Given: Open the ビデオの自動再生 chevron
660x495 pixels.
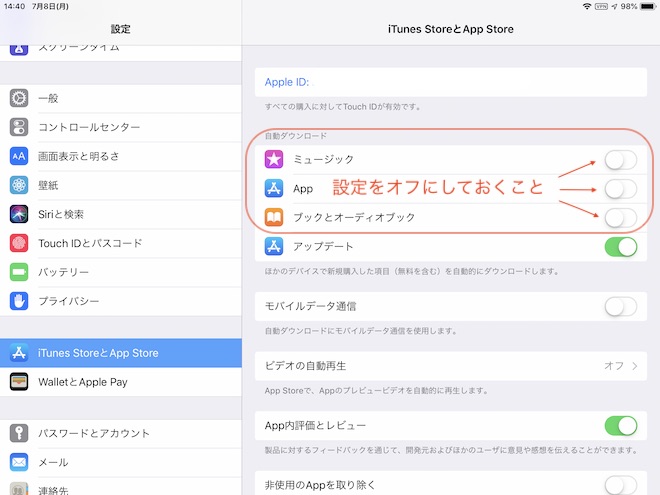Looking at the screenshot, I should [x=635, y=366].
